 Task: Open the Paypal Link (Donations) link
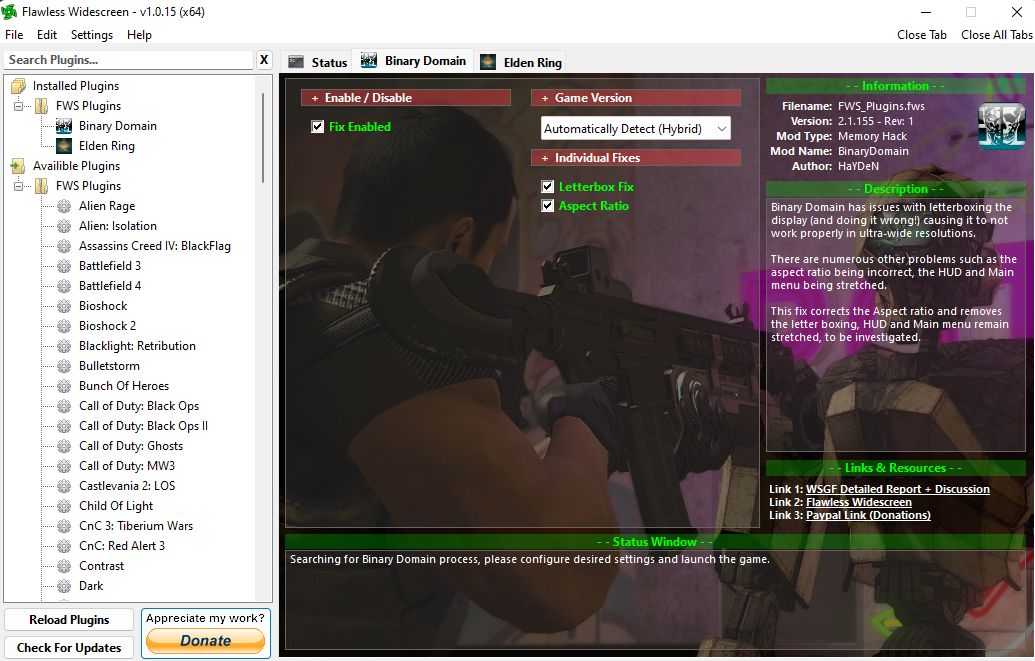click(868, 515)
